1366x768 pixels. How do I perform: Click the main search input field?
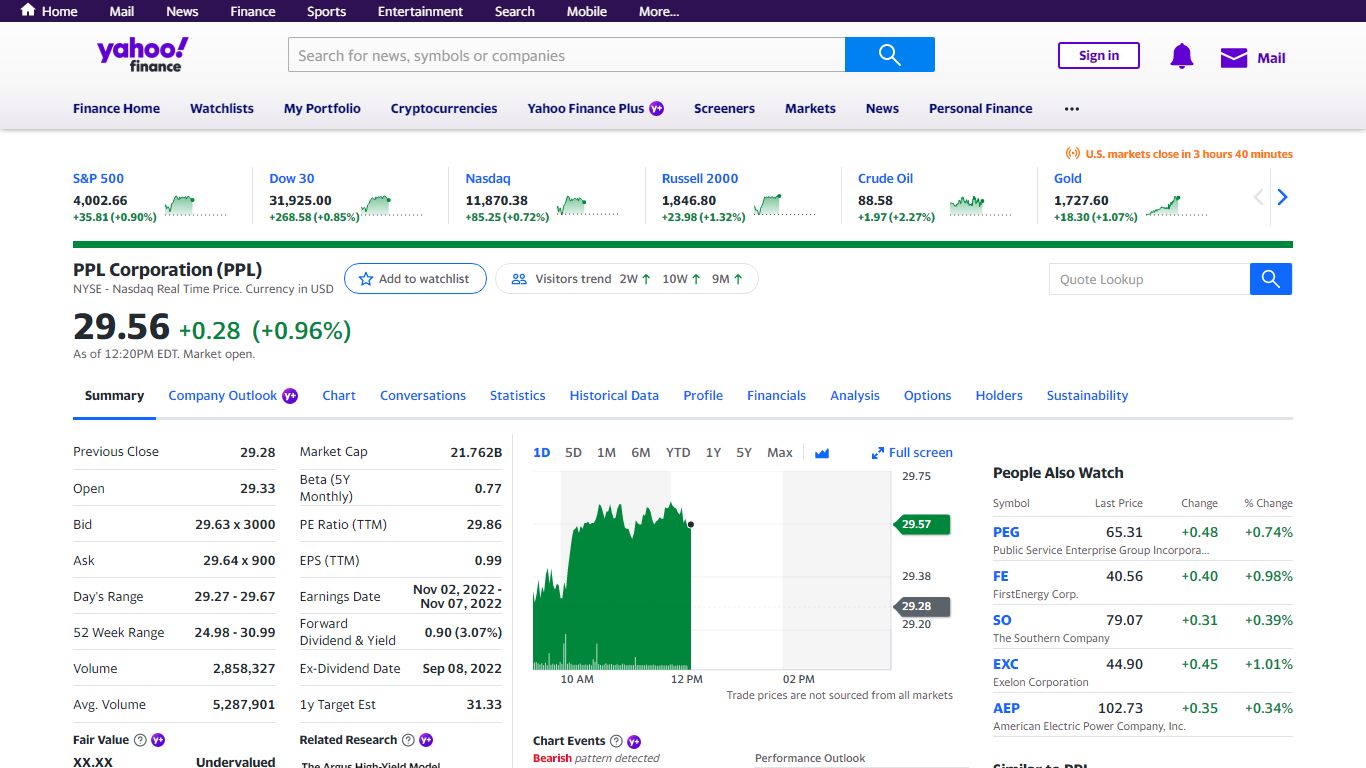tap(566, 55)
